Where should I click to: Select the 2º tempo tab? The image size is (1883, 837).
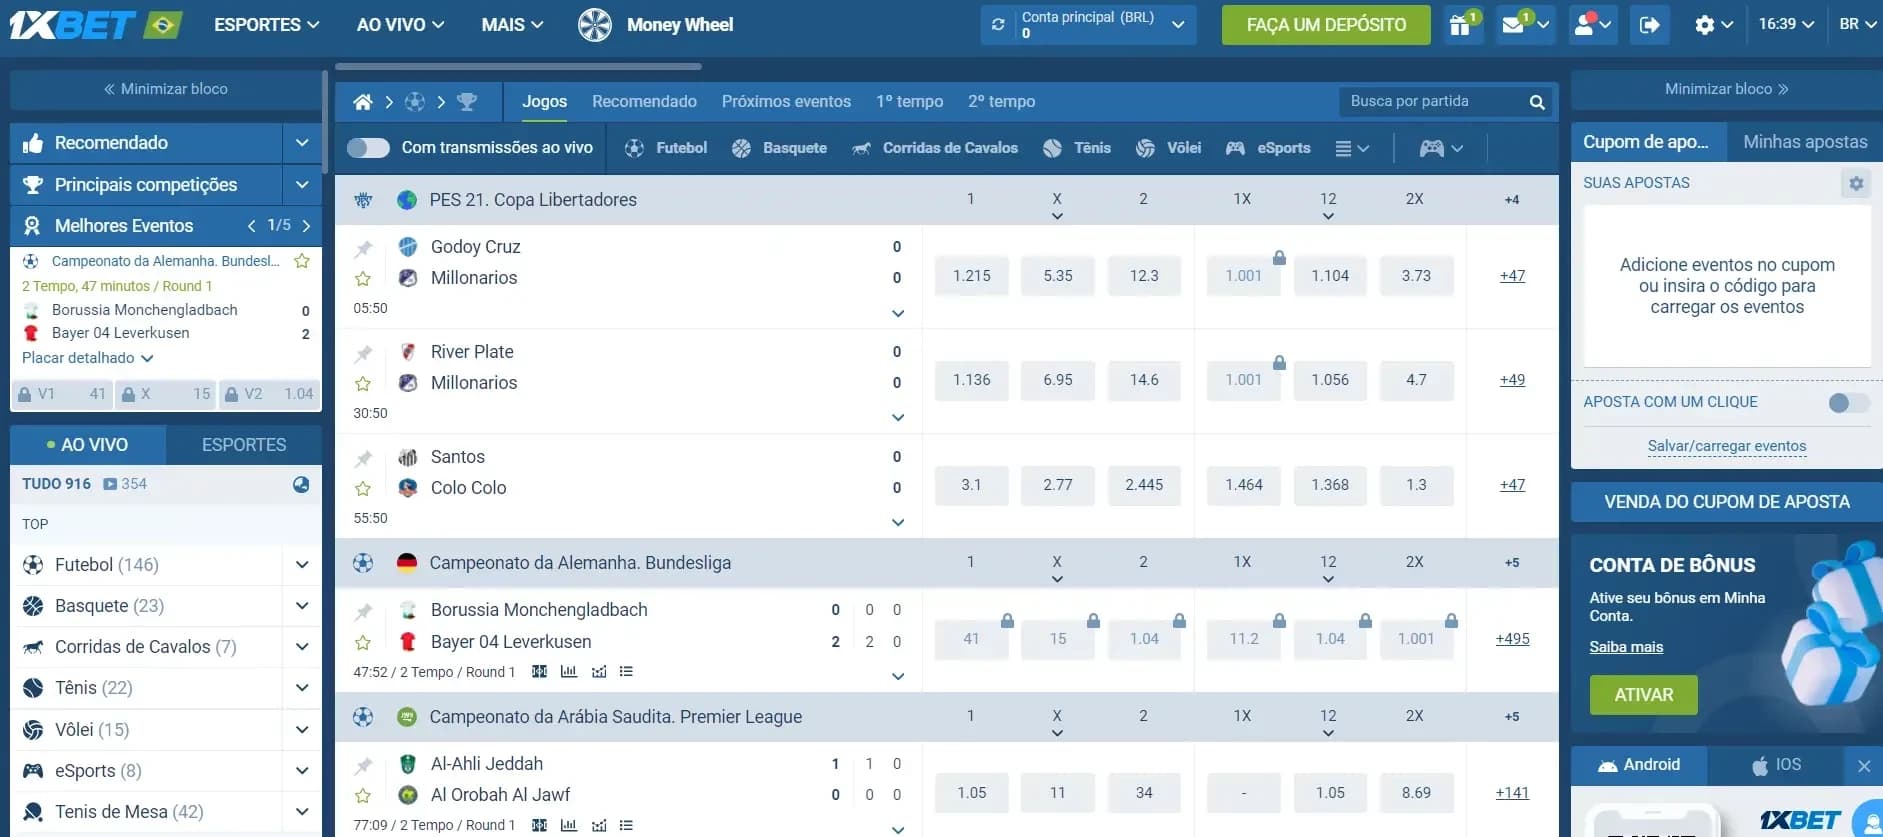pyautogui.click(x=1001, y=102)
